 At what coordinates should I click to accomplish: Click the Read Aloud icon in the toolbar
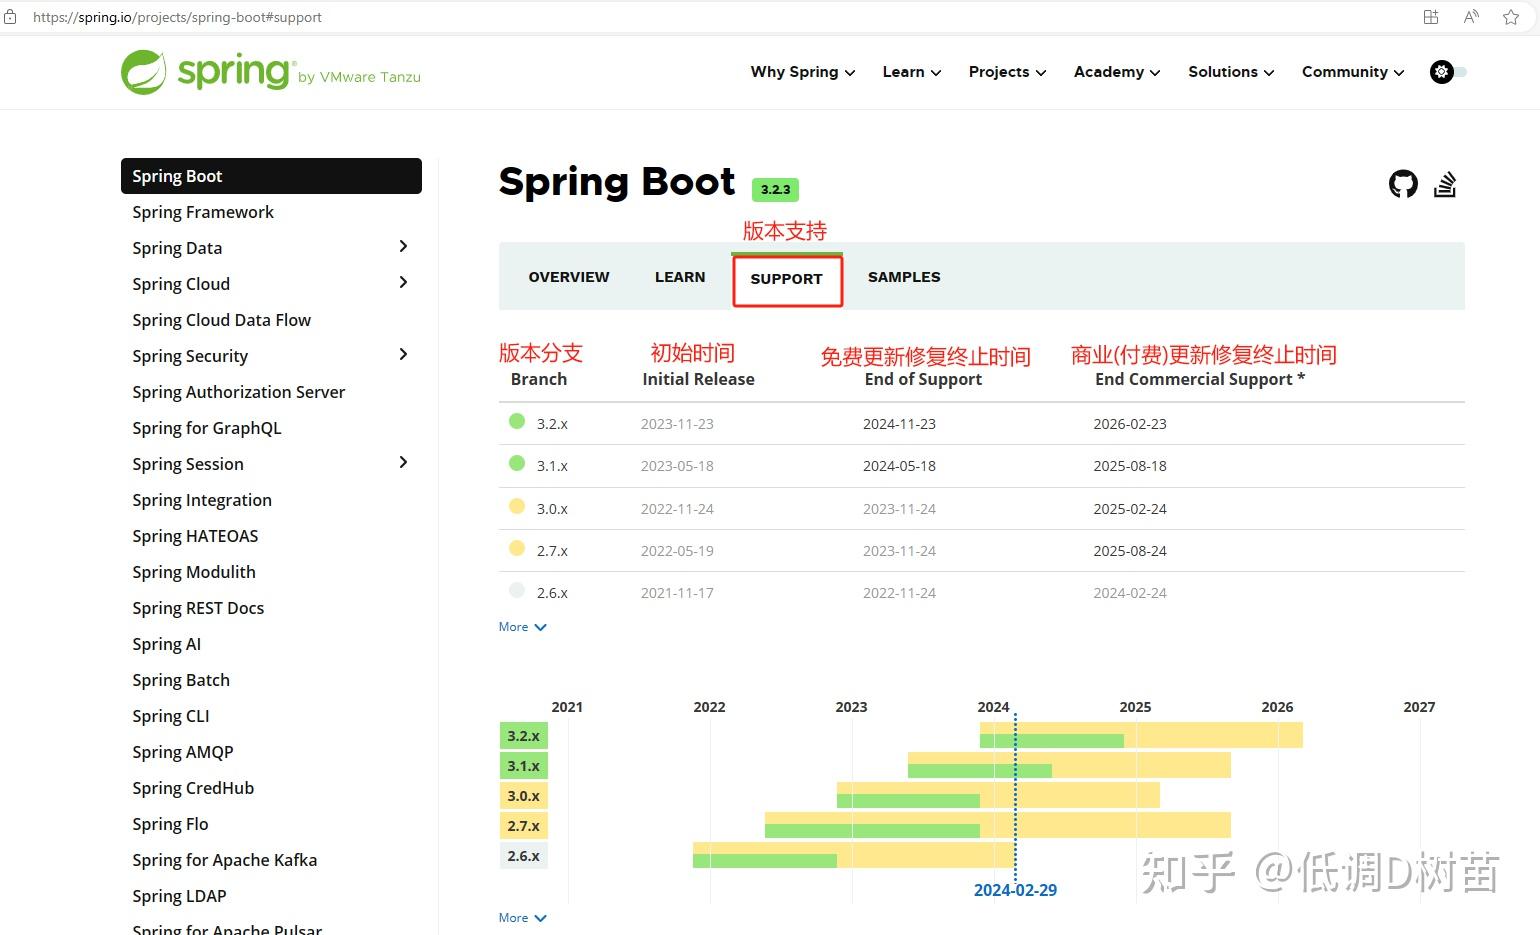coord(1470,16)
